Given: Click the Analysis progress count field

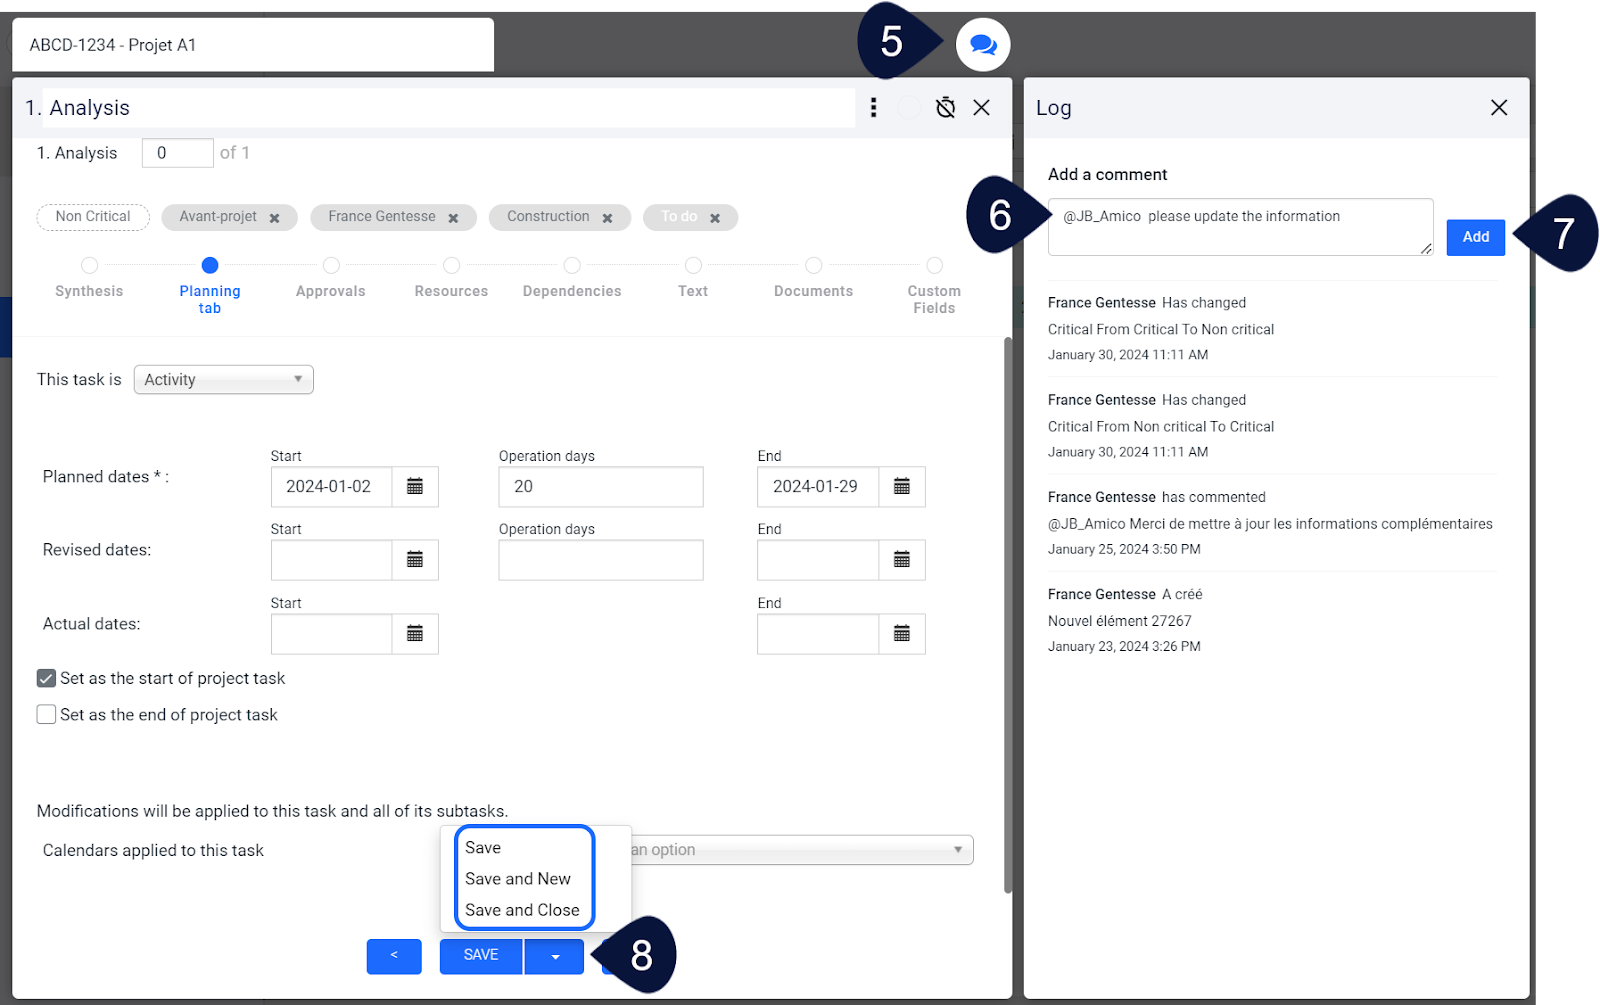Looking at the screenshot, I should 178,153.
